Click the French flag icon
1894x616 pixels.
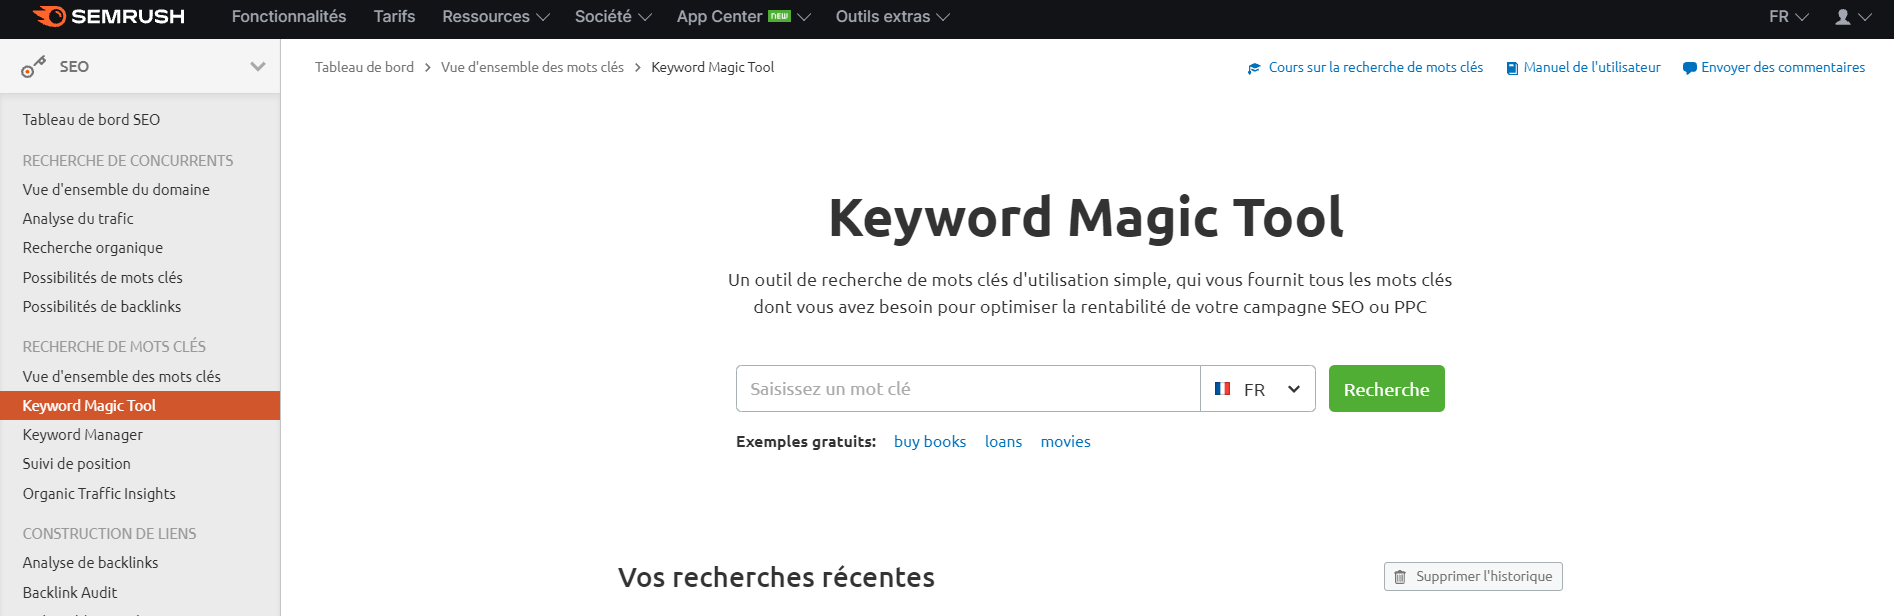1222,388
